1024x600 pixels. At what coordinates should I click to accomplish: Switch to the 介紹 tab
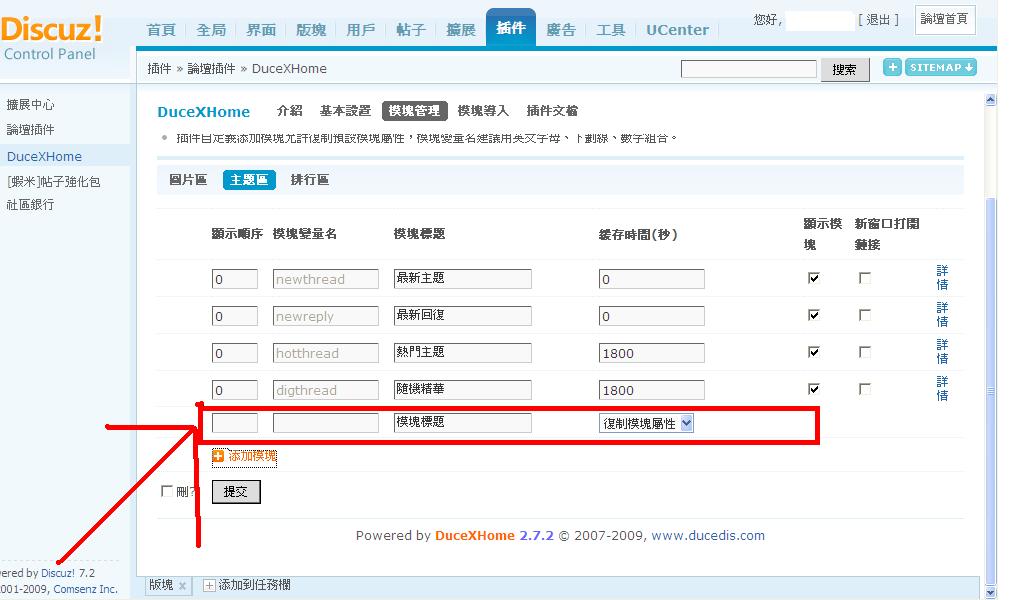pos(290,111)
